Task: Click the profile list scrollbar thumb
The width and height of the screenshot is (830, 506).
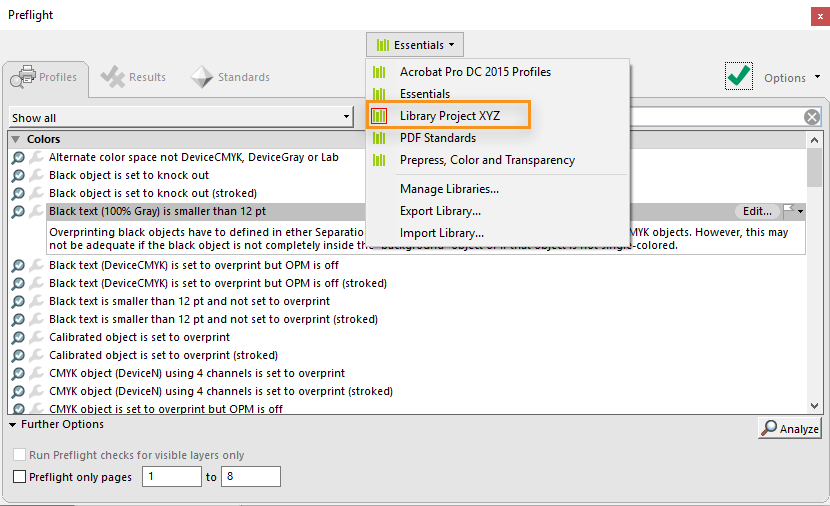Action: 814,167
